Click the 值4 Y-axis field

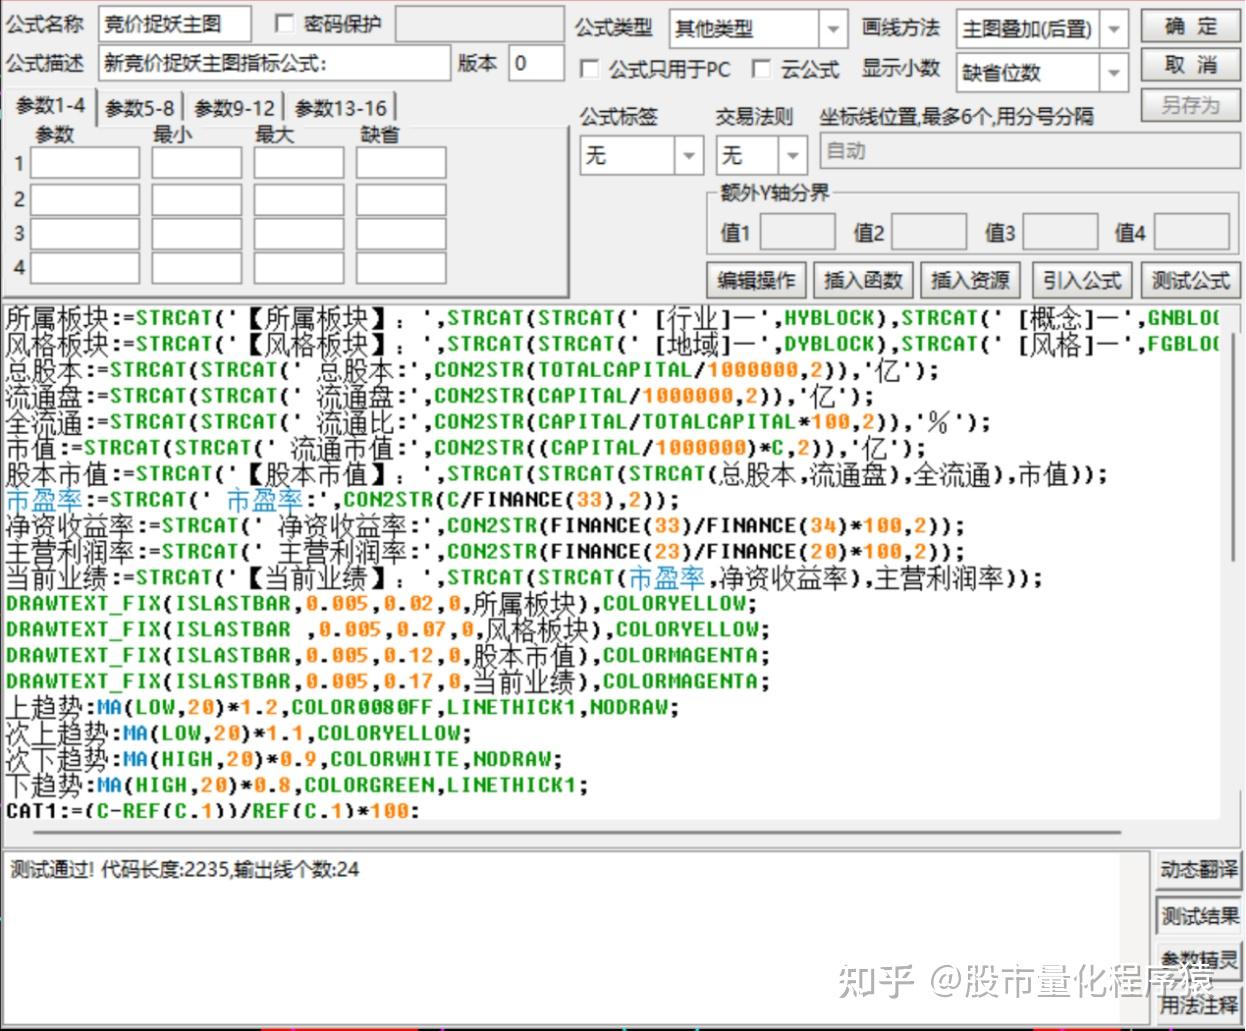coord(1190,232)
